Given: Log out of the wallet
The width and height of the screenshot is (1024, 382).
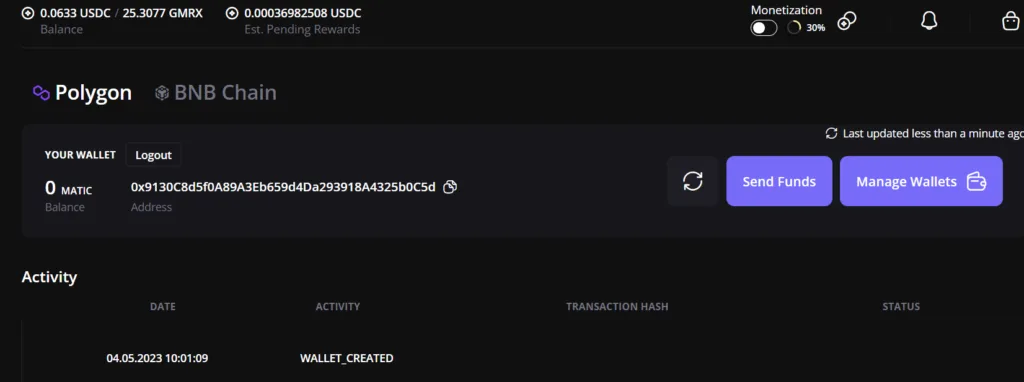Looking at the screenshot, I should coord(153,155).
